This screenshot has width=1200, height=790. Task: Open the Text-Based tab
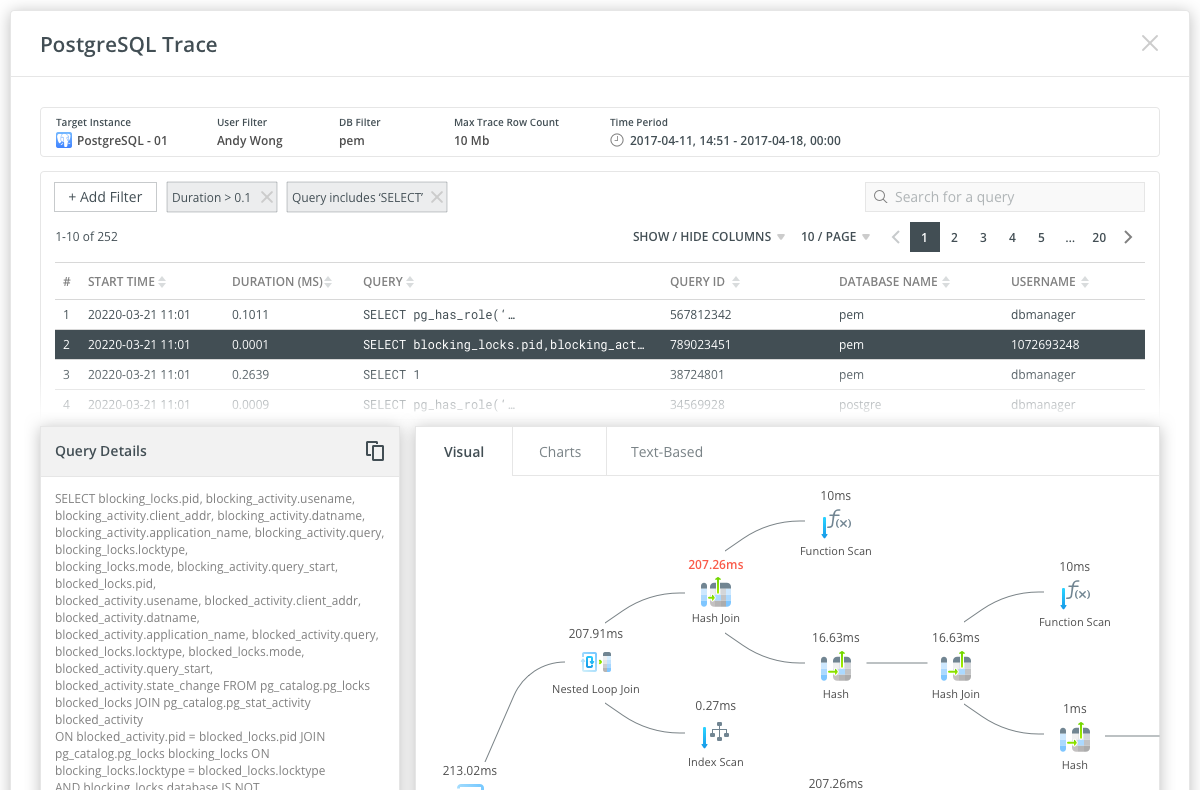666,452
